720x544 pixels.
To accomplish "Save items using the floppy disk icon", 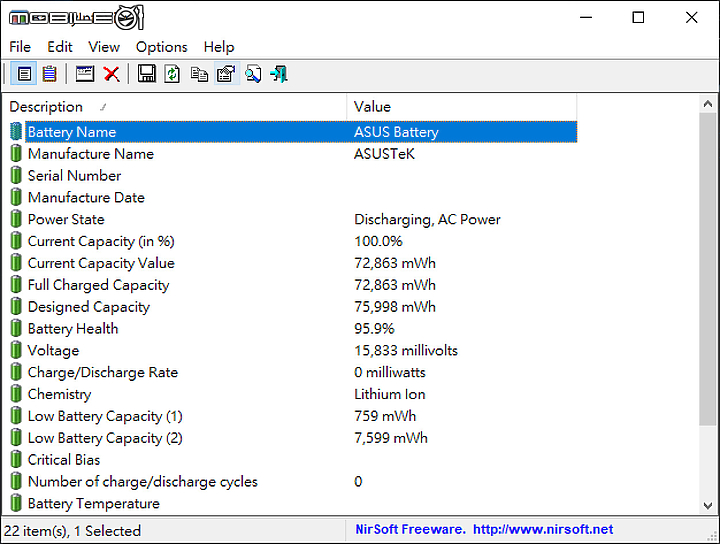I will [x=147, y=74].
